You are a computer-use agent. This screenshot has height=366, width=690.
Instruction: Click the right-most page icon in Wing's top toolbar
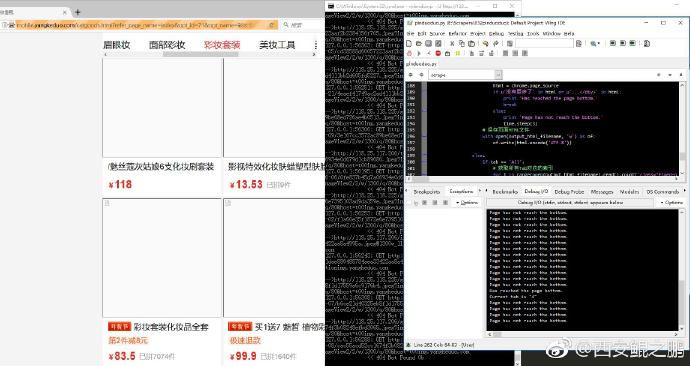pyautogui.click(x=647, y=44)
